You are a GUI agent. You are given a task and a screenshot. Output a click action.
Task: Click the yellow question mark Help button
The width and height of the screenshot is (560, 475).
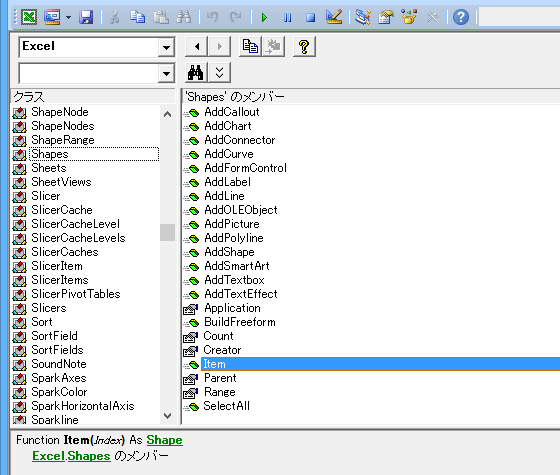click(x=304, y=46)
